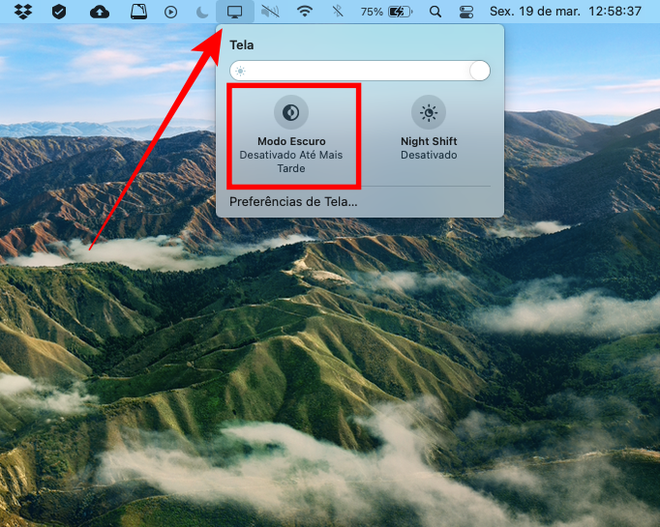Toggle the Night Shift button

[x=428, y=112]
